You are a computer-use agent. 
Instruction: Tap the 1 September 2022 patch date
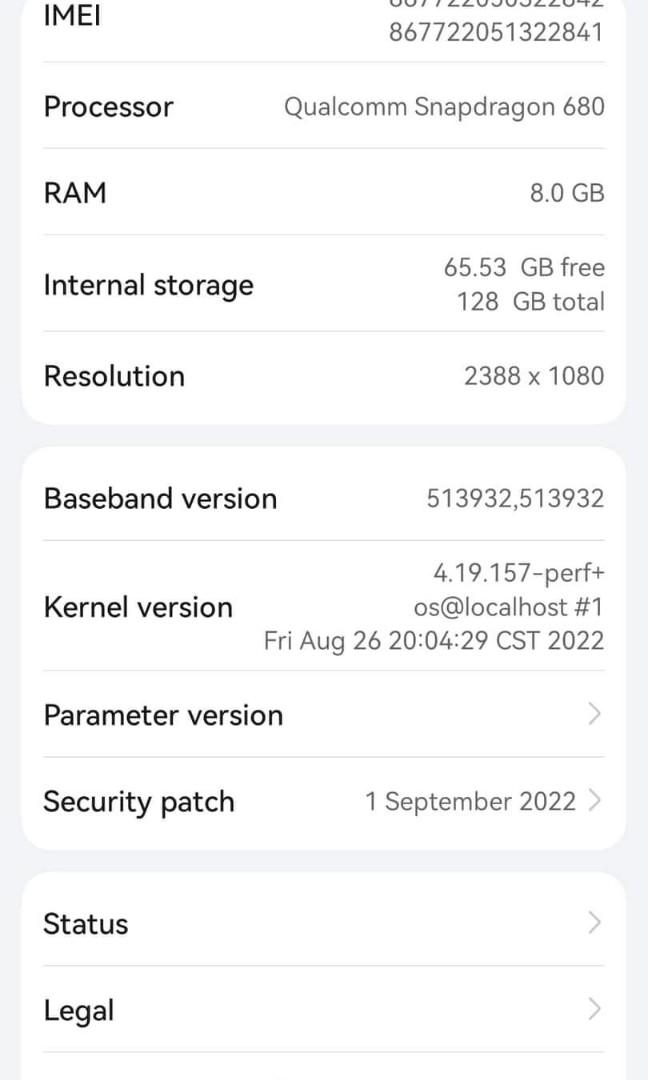(x=470, y=801)
